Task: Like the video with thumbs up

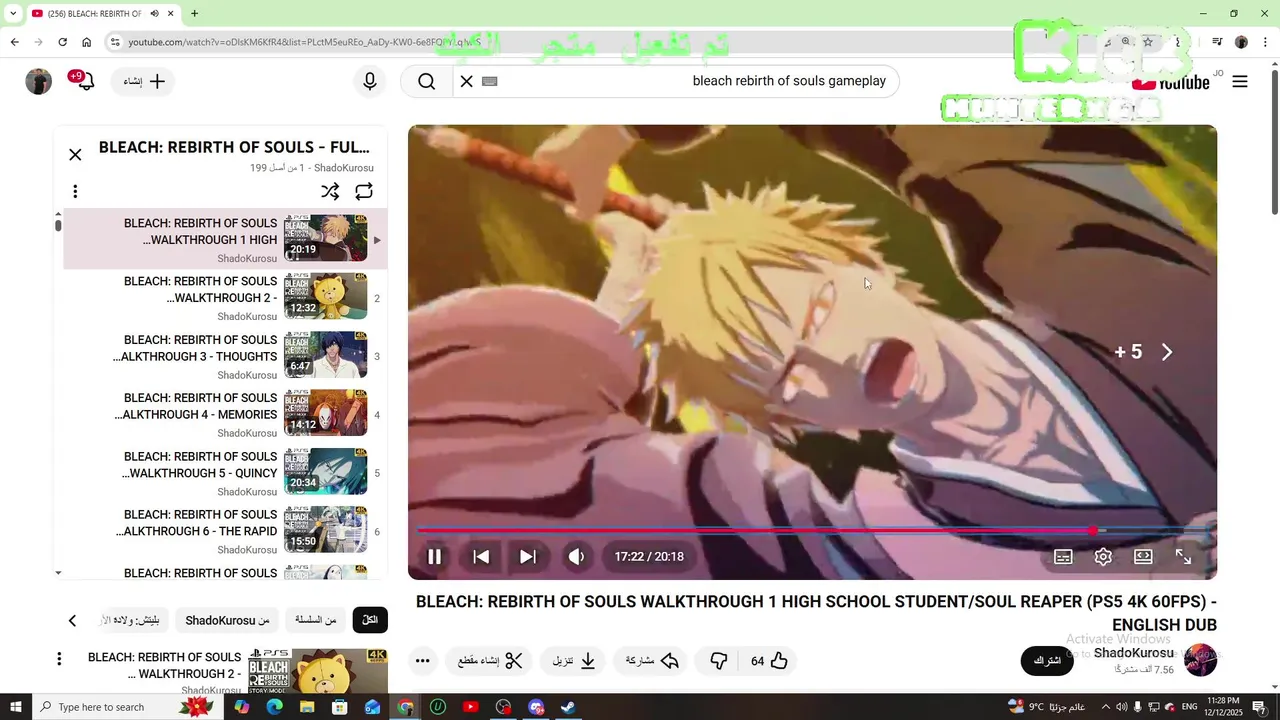Action: [x=769, y=661]
